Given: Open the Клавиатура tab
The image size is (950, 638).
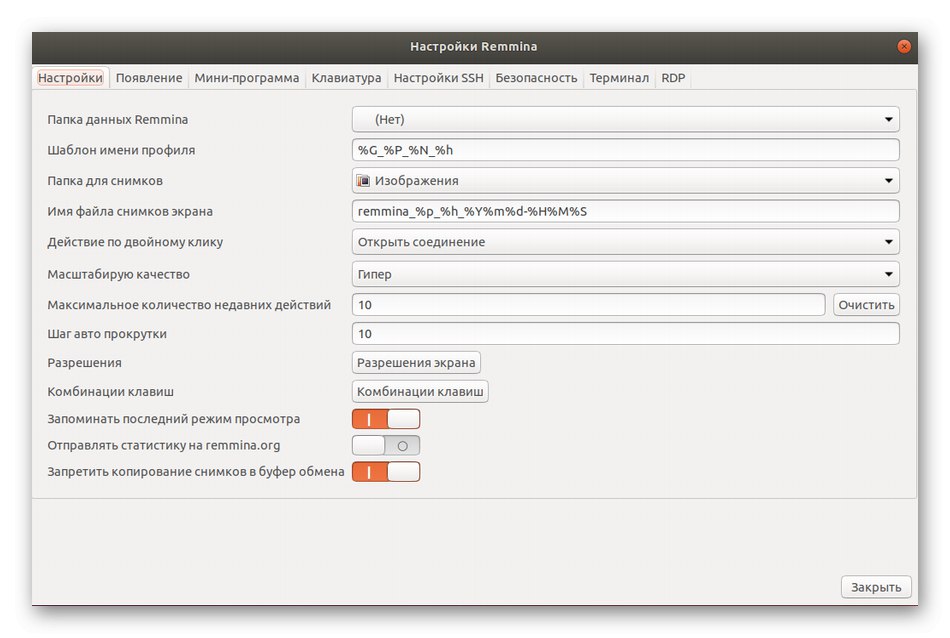Looking at the screenshot, I should pyautogui.click(x=346, y=78).
